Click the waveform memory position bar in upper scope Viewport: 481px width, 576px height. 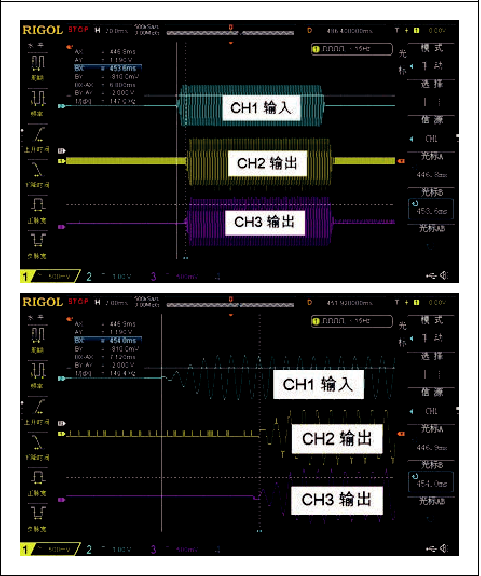pyautogui.click(x=230, y=33)
